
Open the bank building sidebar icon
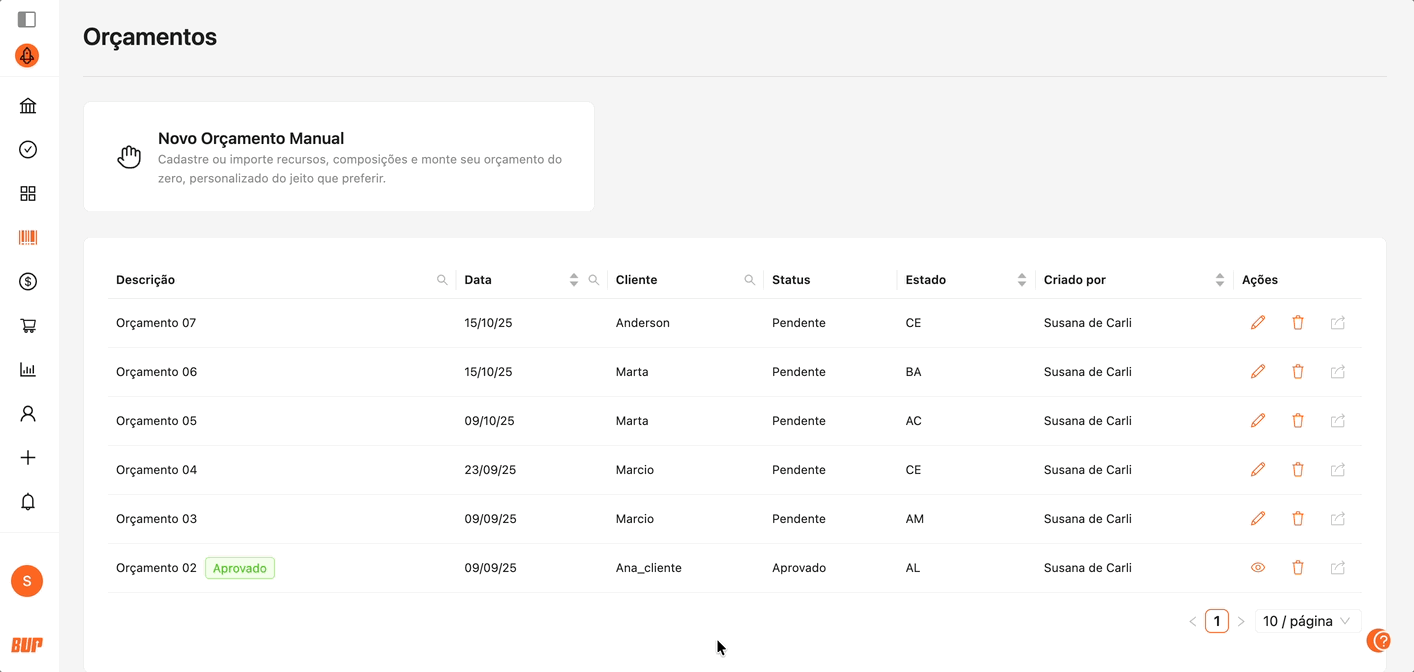coord(28,106)
